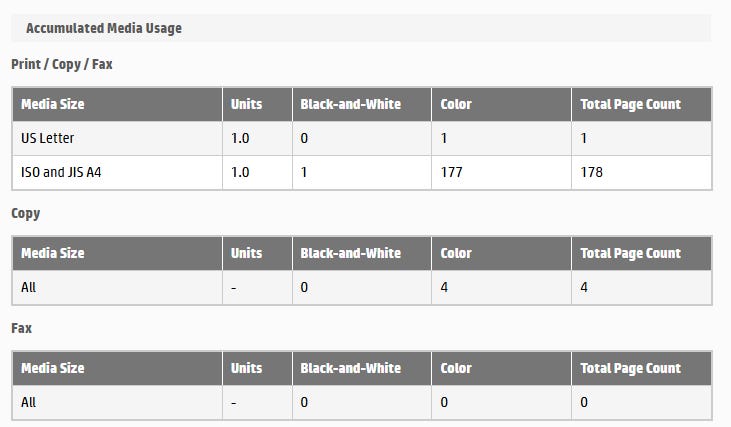Click the color count value 177
The image size is (731, 427).
(x=452, y=172)
